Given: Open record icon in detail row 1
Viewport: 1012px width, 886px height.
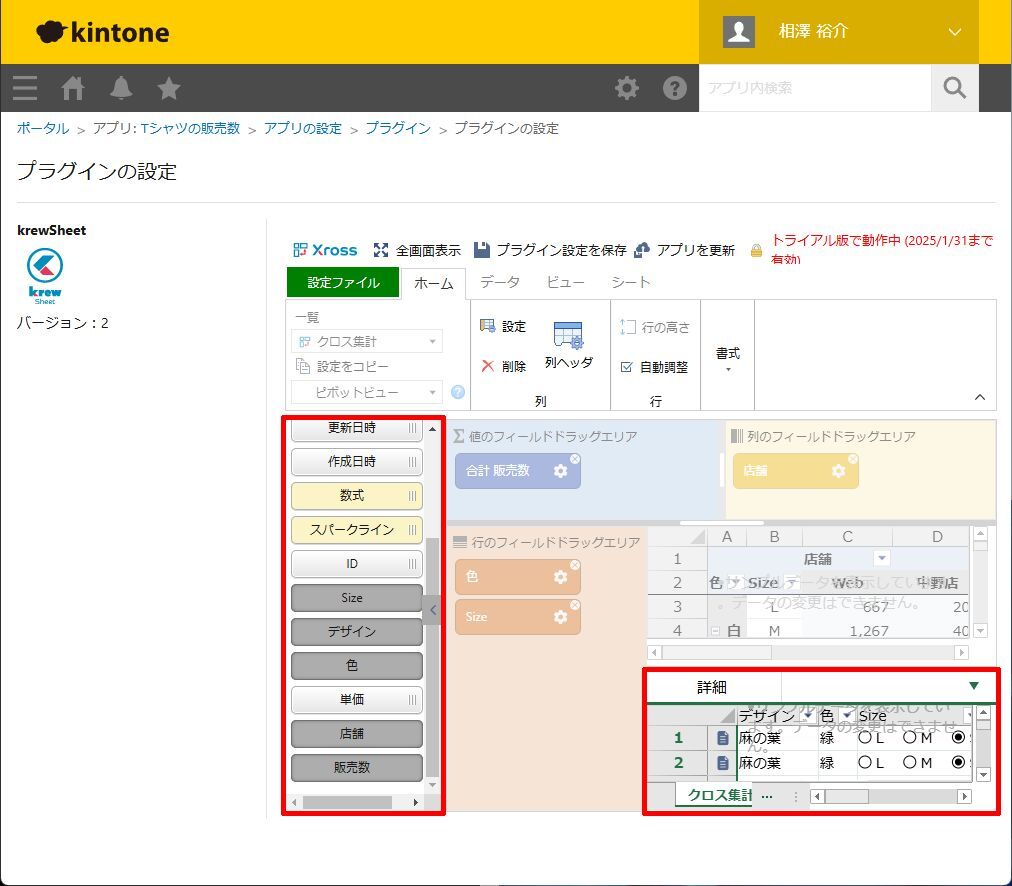Looking at the screenshot, I should [x=723, y=738].
